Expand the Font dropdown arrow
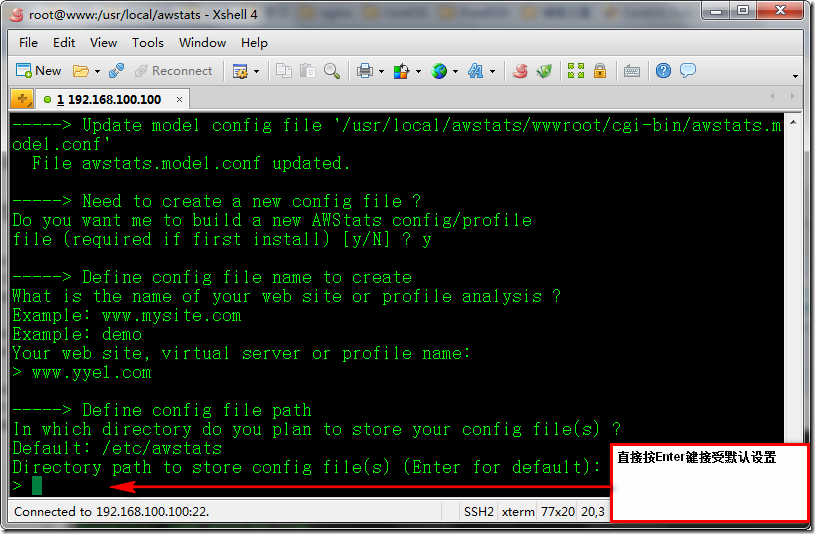Viewport: 815px width, 534px height. coord(492,71)
